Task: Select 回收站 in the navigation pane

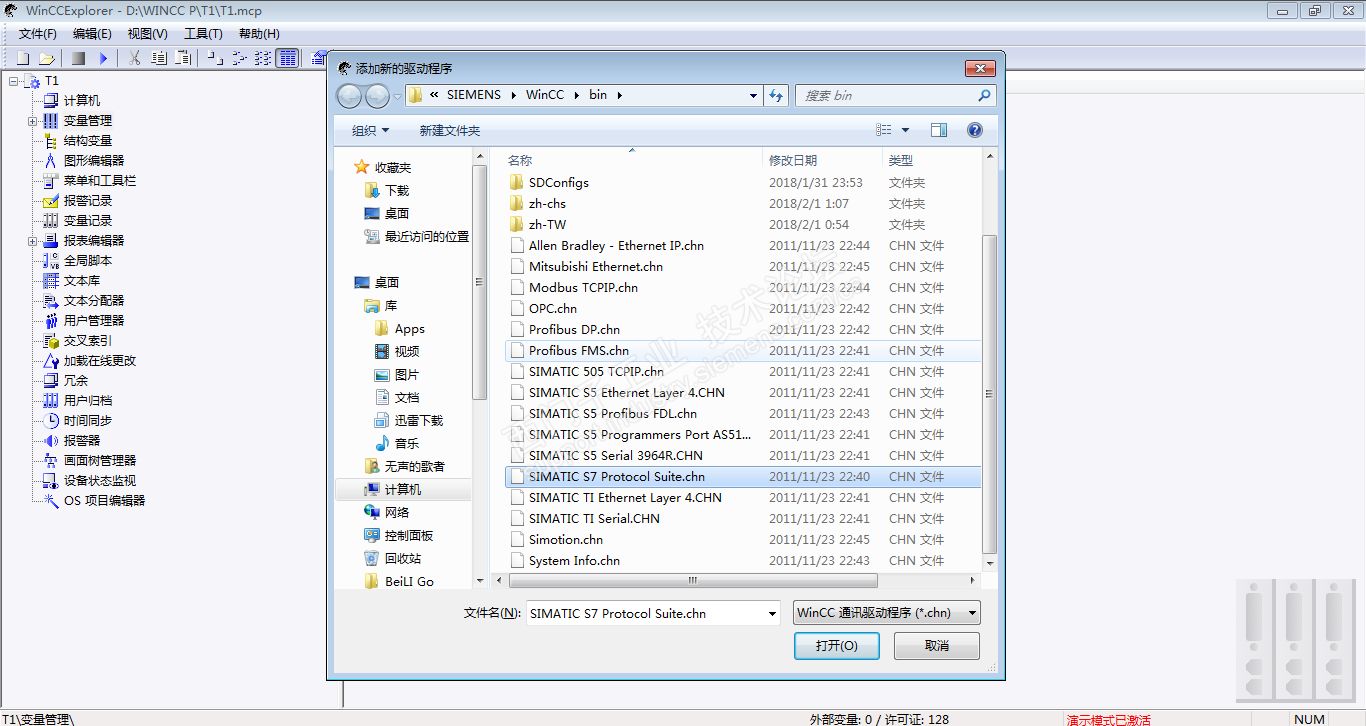Action: [x=403, y=559]
